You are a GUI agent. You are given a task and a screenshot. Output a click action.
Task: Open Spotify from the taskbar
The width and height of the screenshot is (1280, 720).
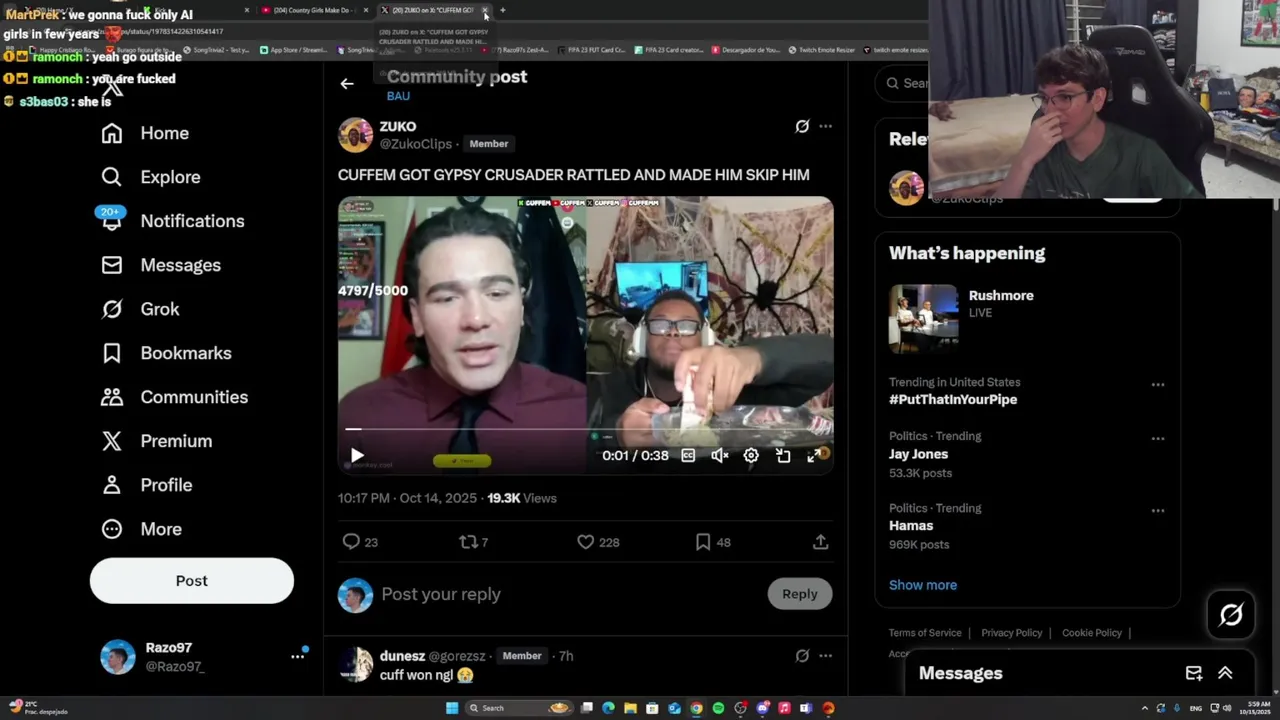tap(718, 708)
